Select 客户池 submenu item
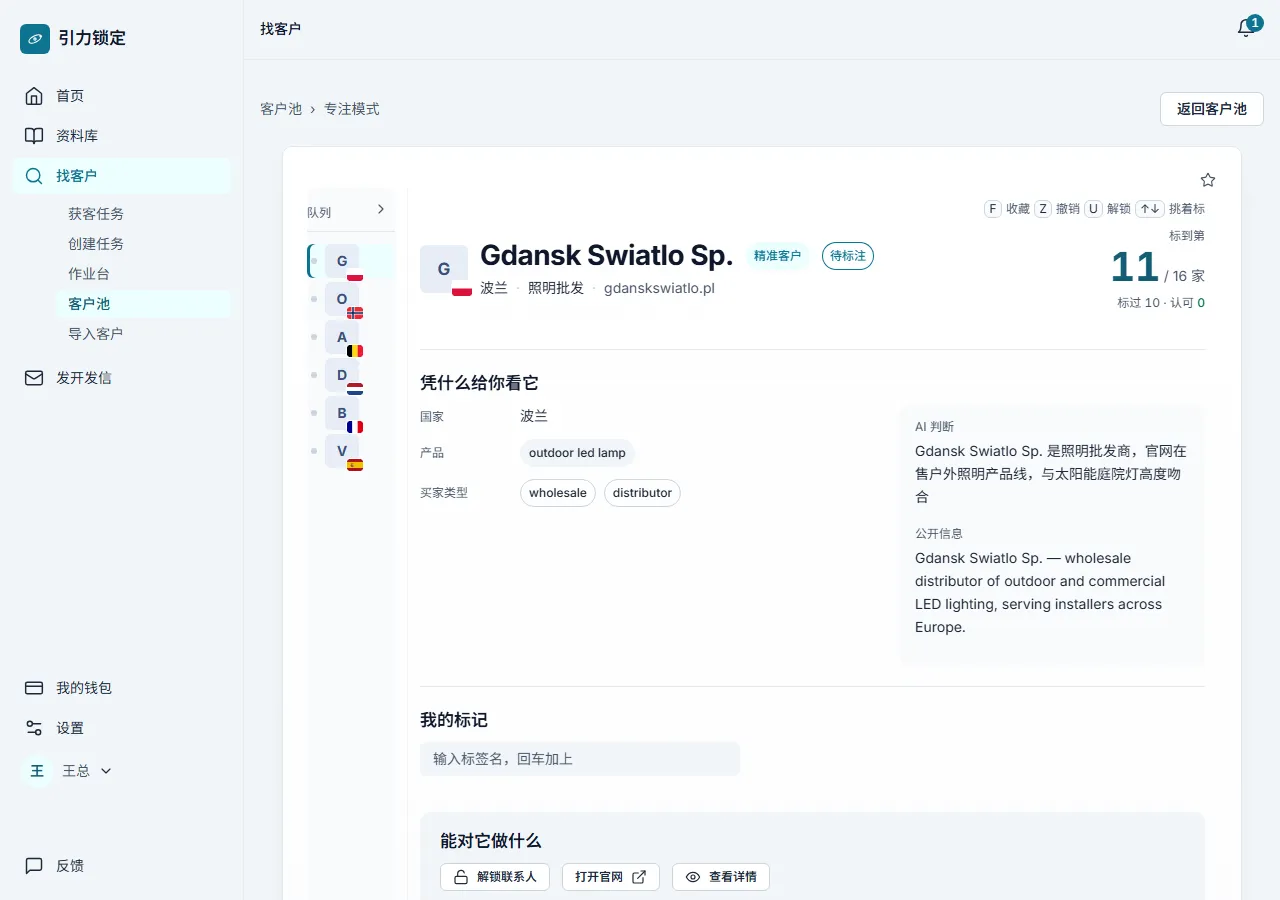The height and width of the screenshot is (900, 1280). point(143,304)
